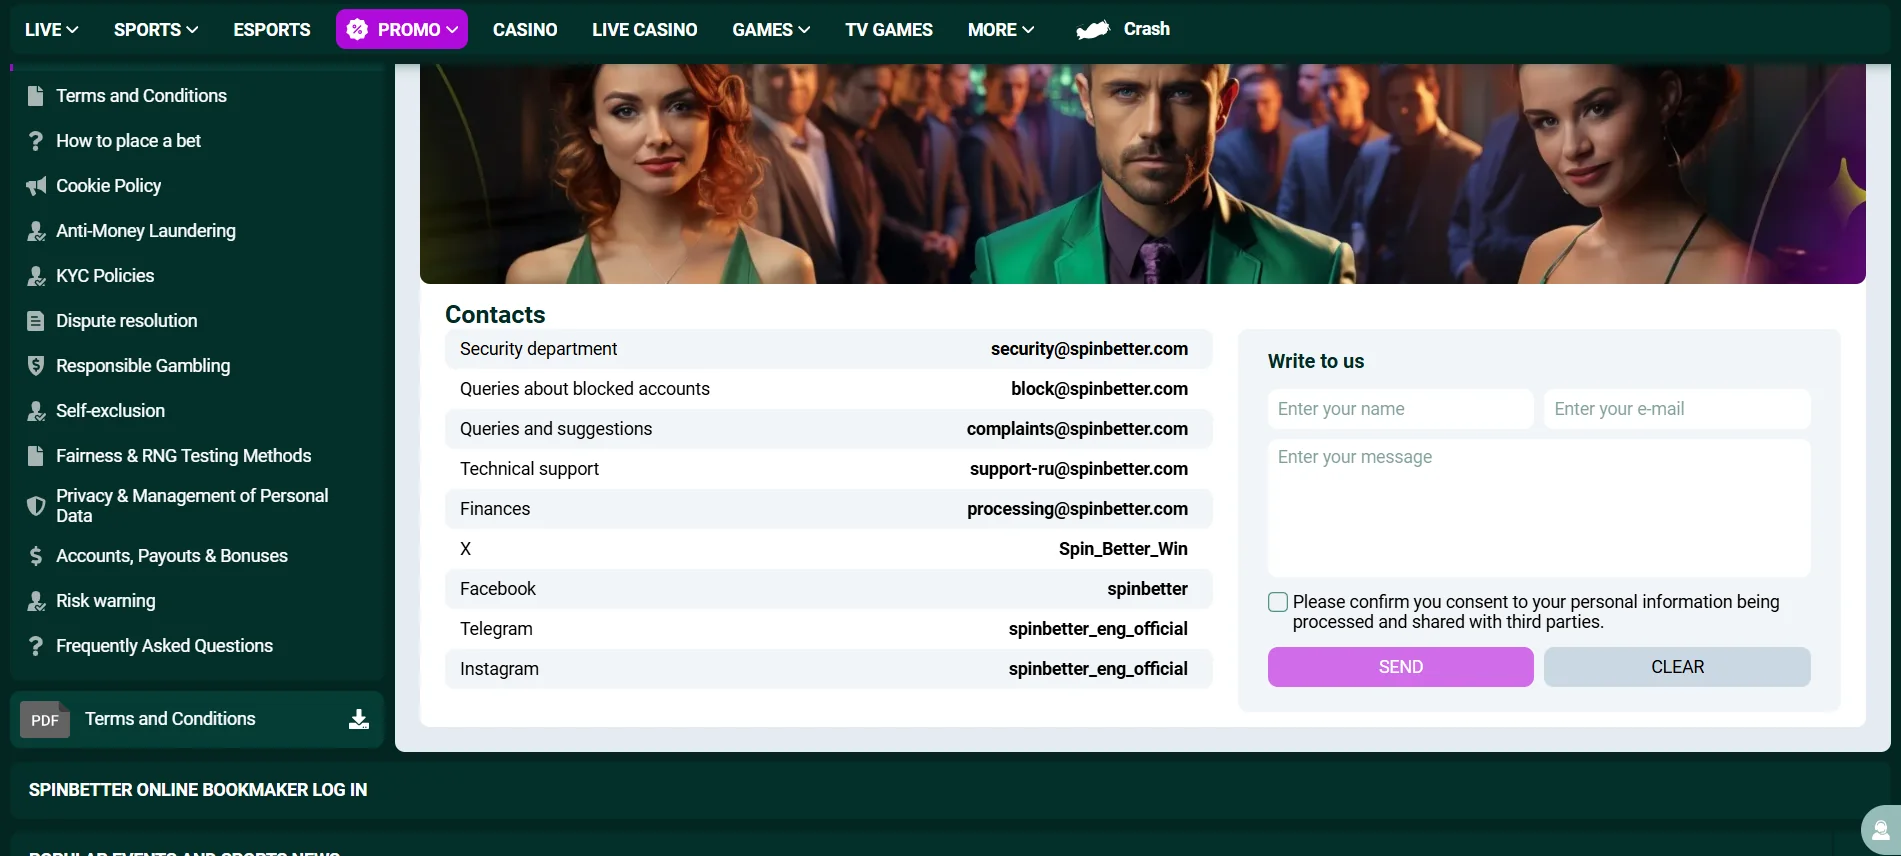This screenshot has width=1901, height=856.
Task: Open How to place a bet page
Action: [128, 141]
